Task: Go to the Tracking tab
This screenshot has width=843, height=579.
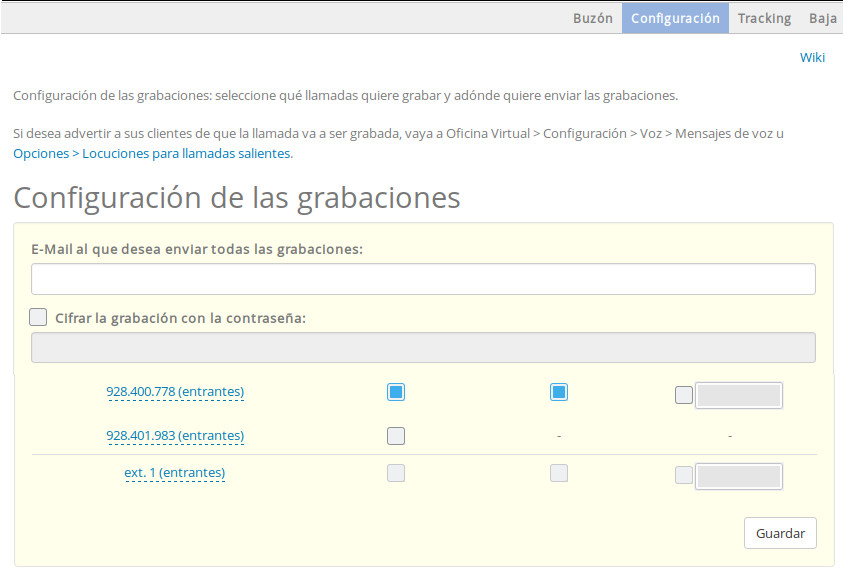Action: (764, 18)
